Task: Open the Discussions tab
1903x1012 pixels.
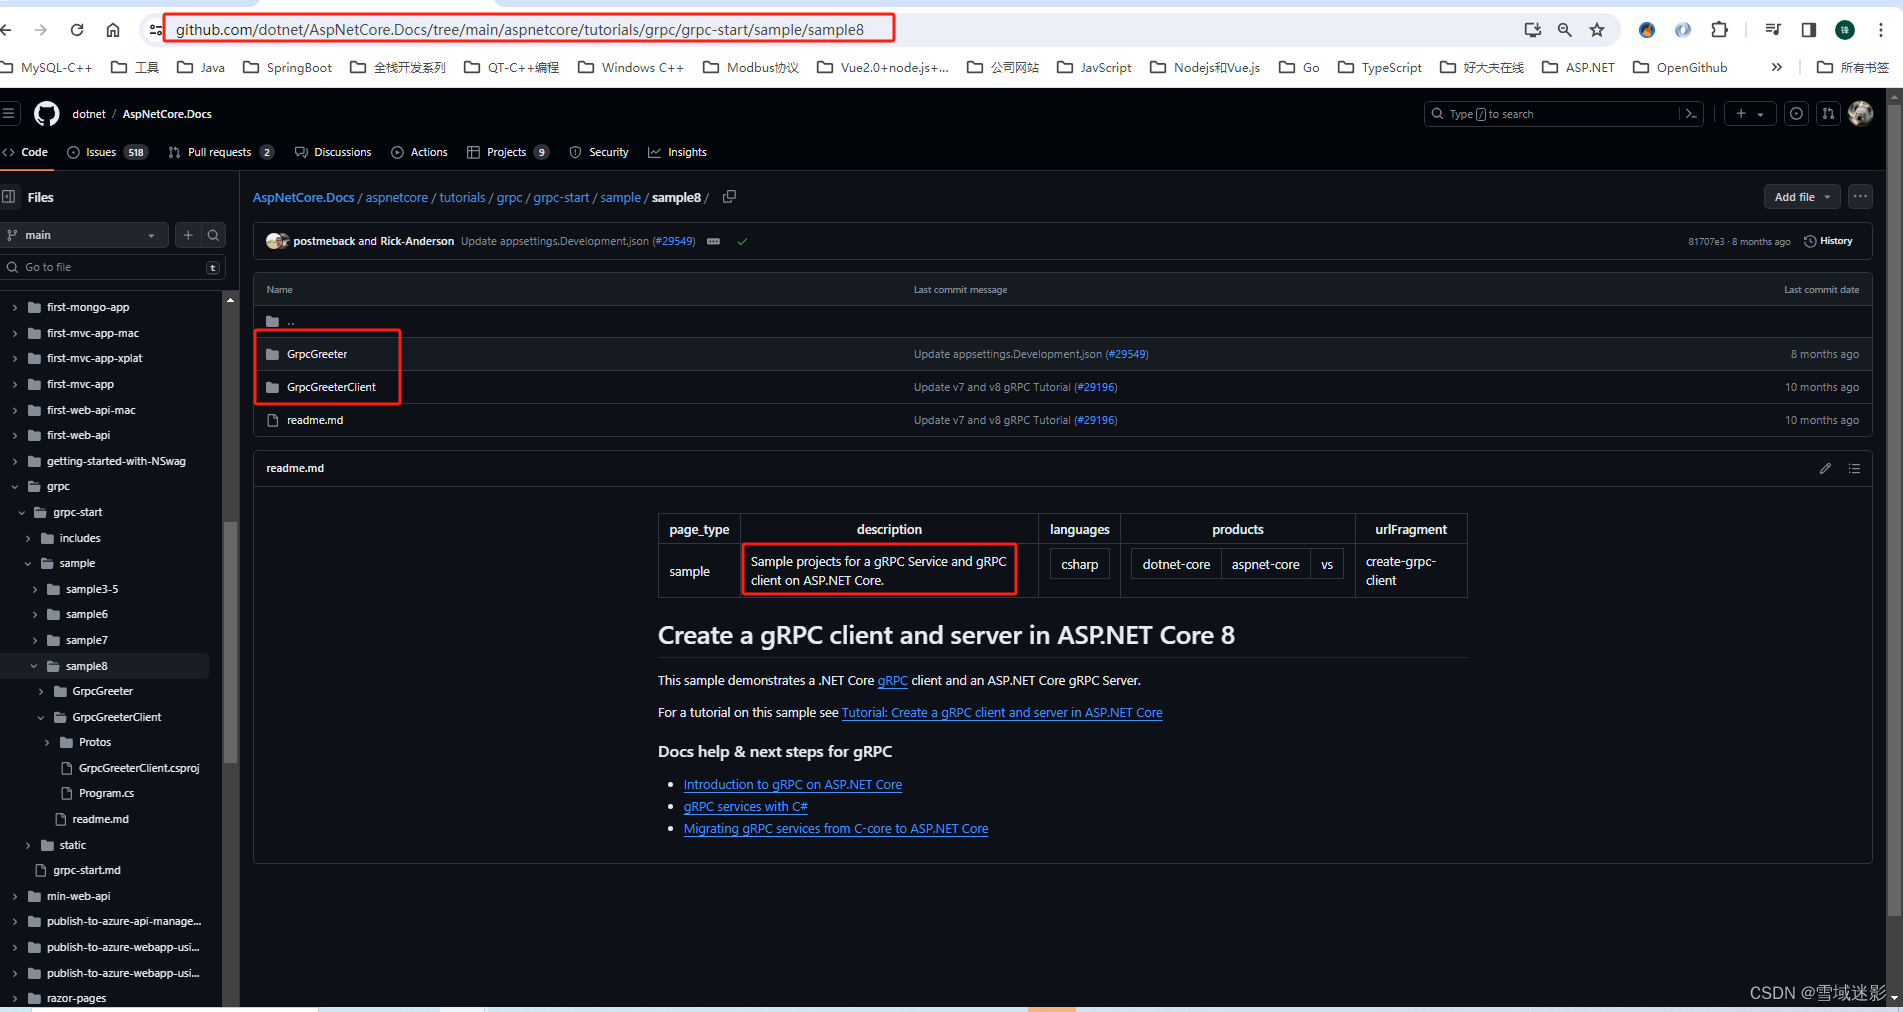Action: pos(333,152)
